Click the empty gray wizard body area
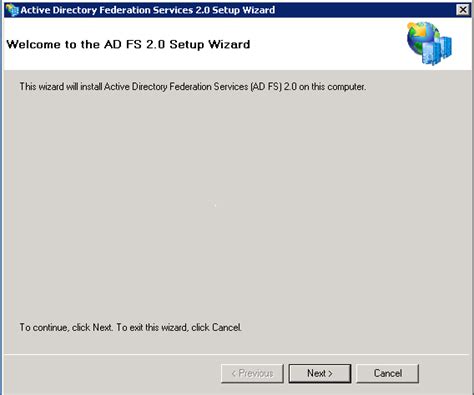Viewport: 474px width, 395px height. pos(237,207)
